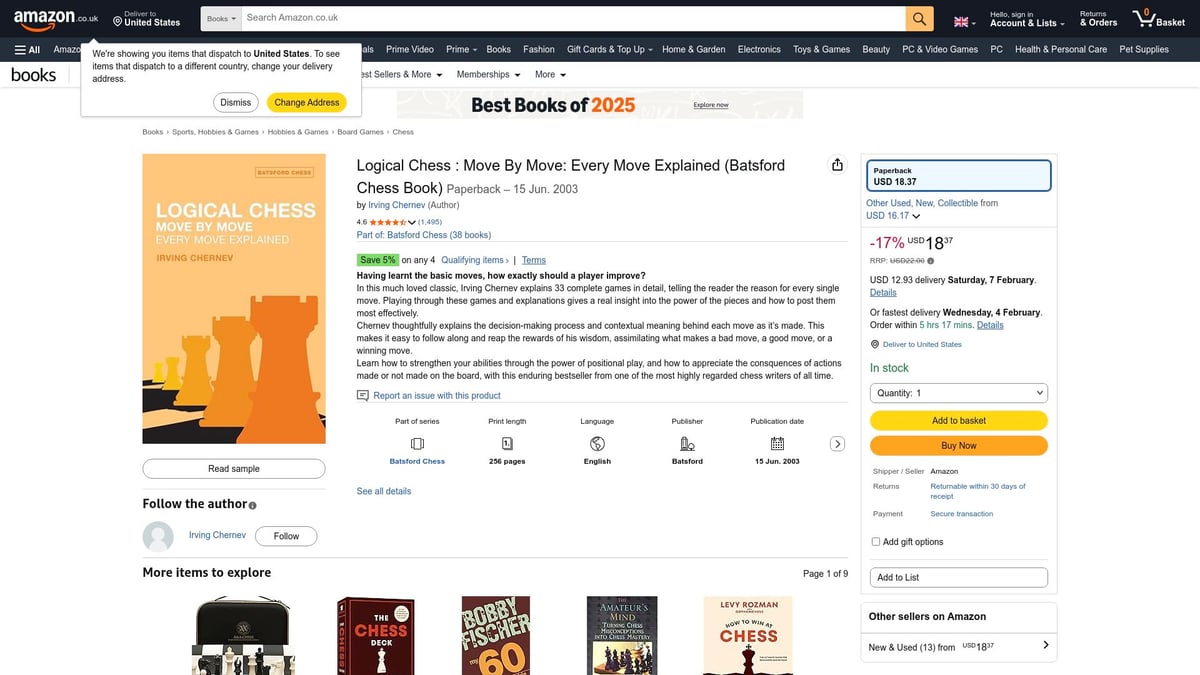Click the location pin next to Deliver to United States
This screenshot has height=675, width=1200.
(x=875, y=344)
